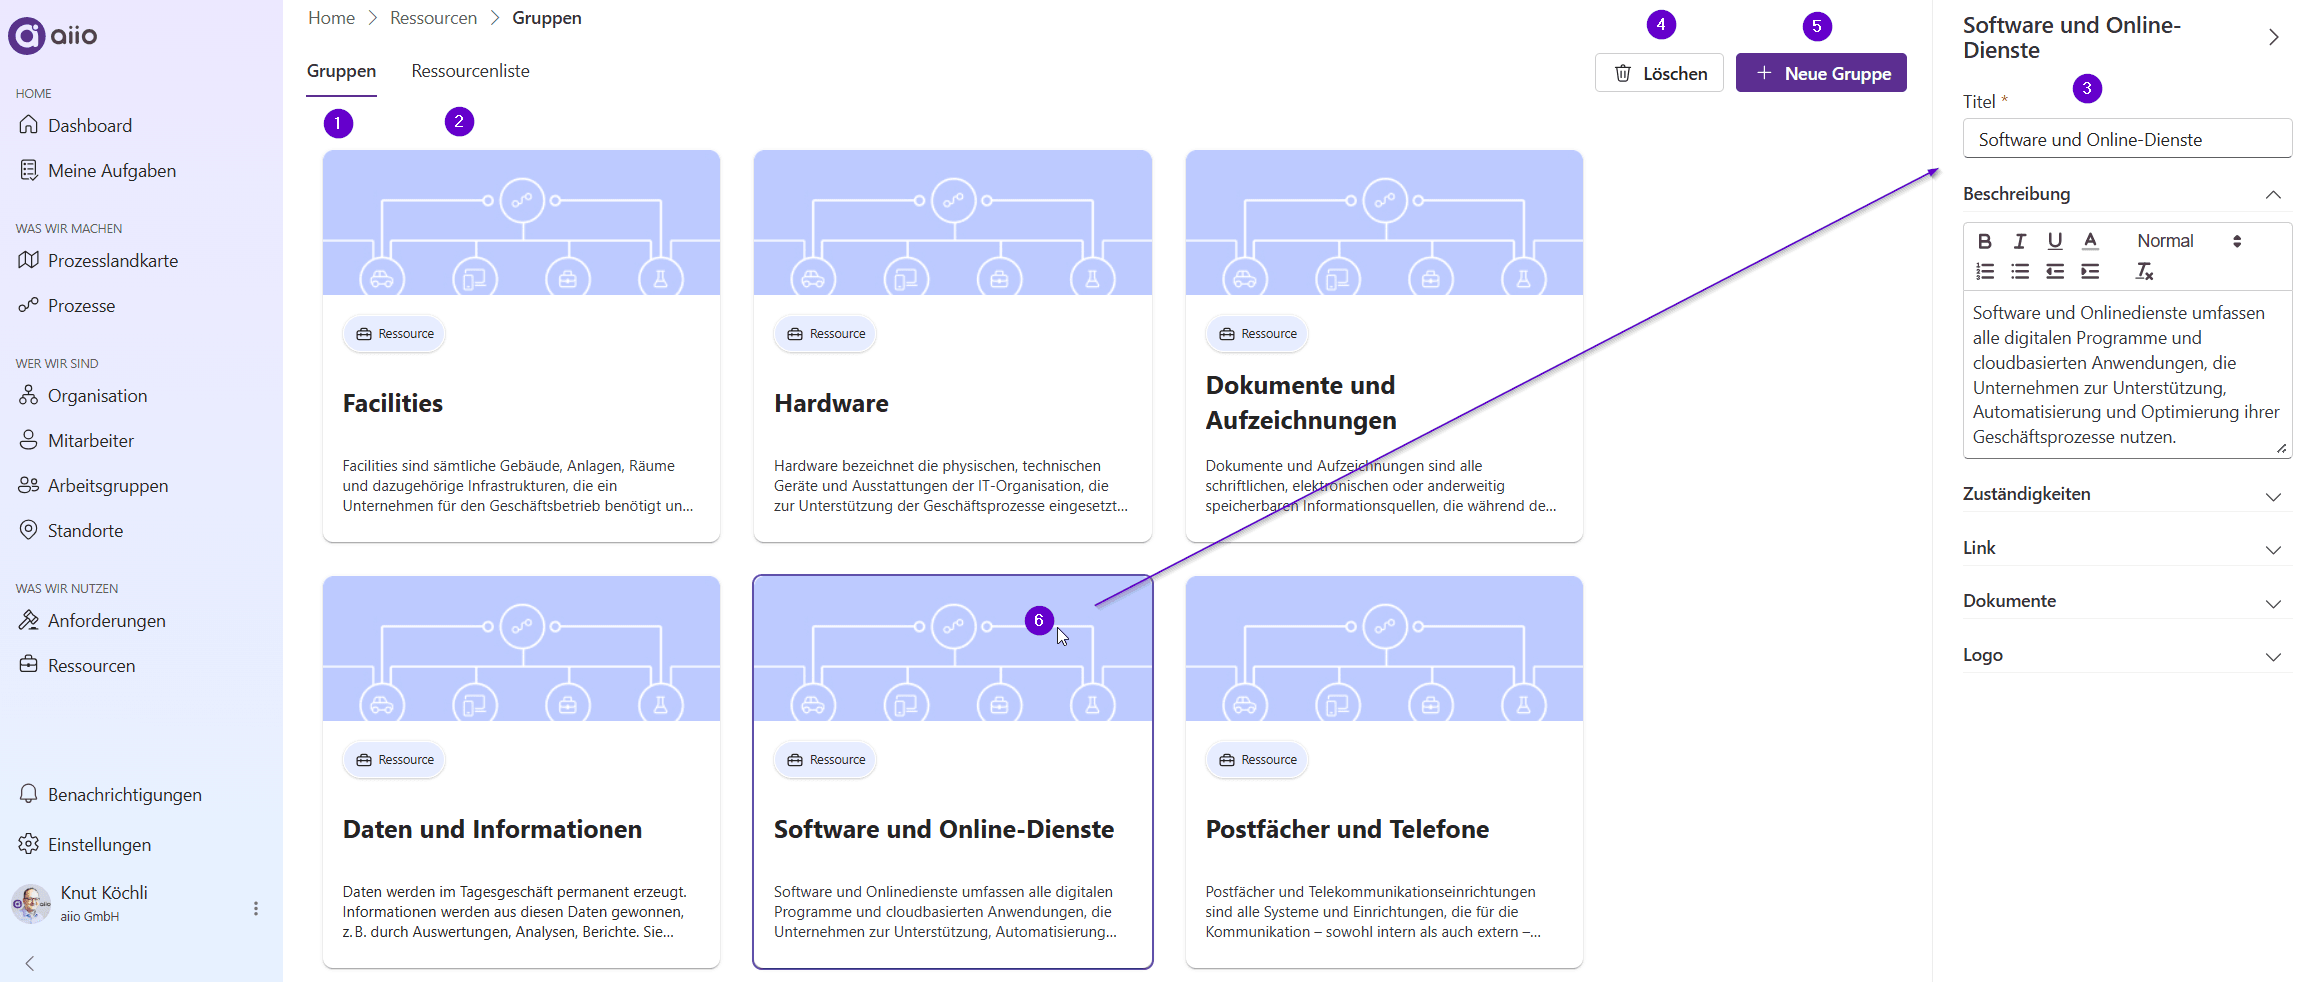Screen dimensions: 2307x982
Task: Expand the Link section
Action: click(2273, 550)
